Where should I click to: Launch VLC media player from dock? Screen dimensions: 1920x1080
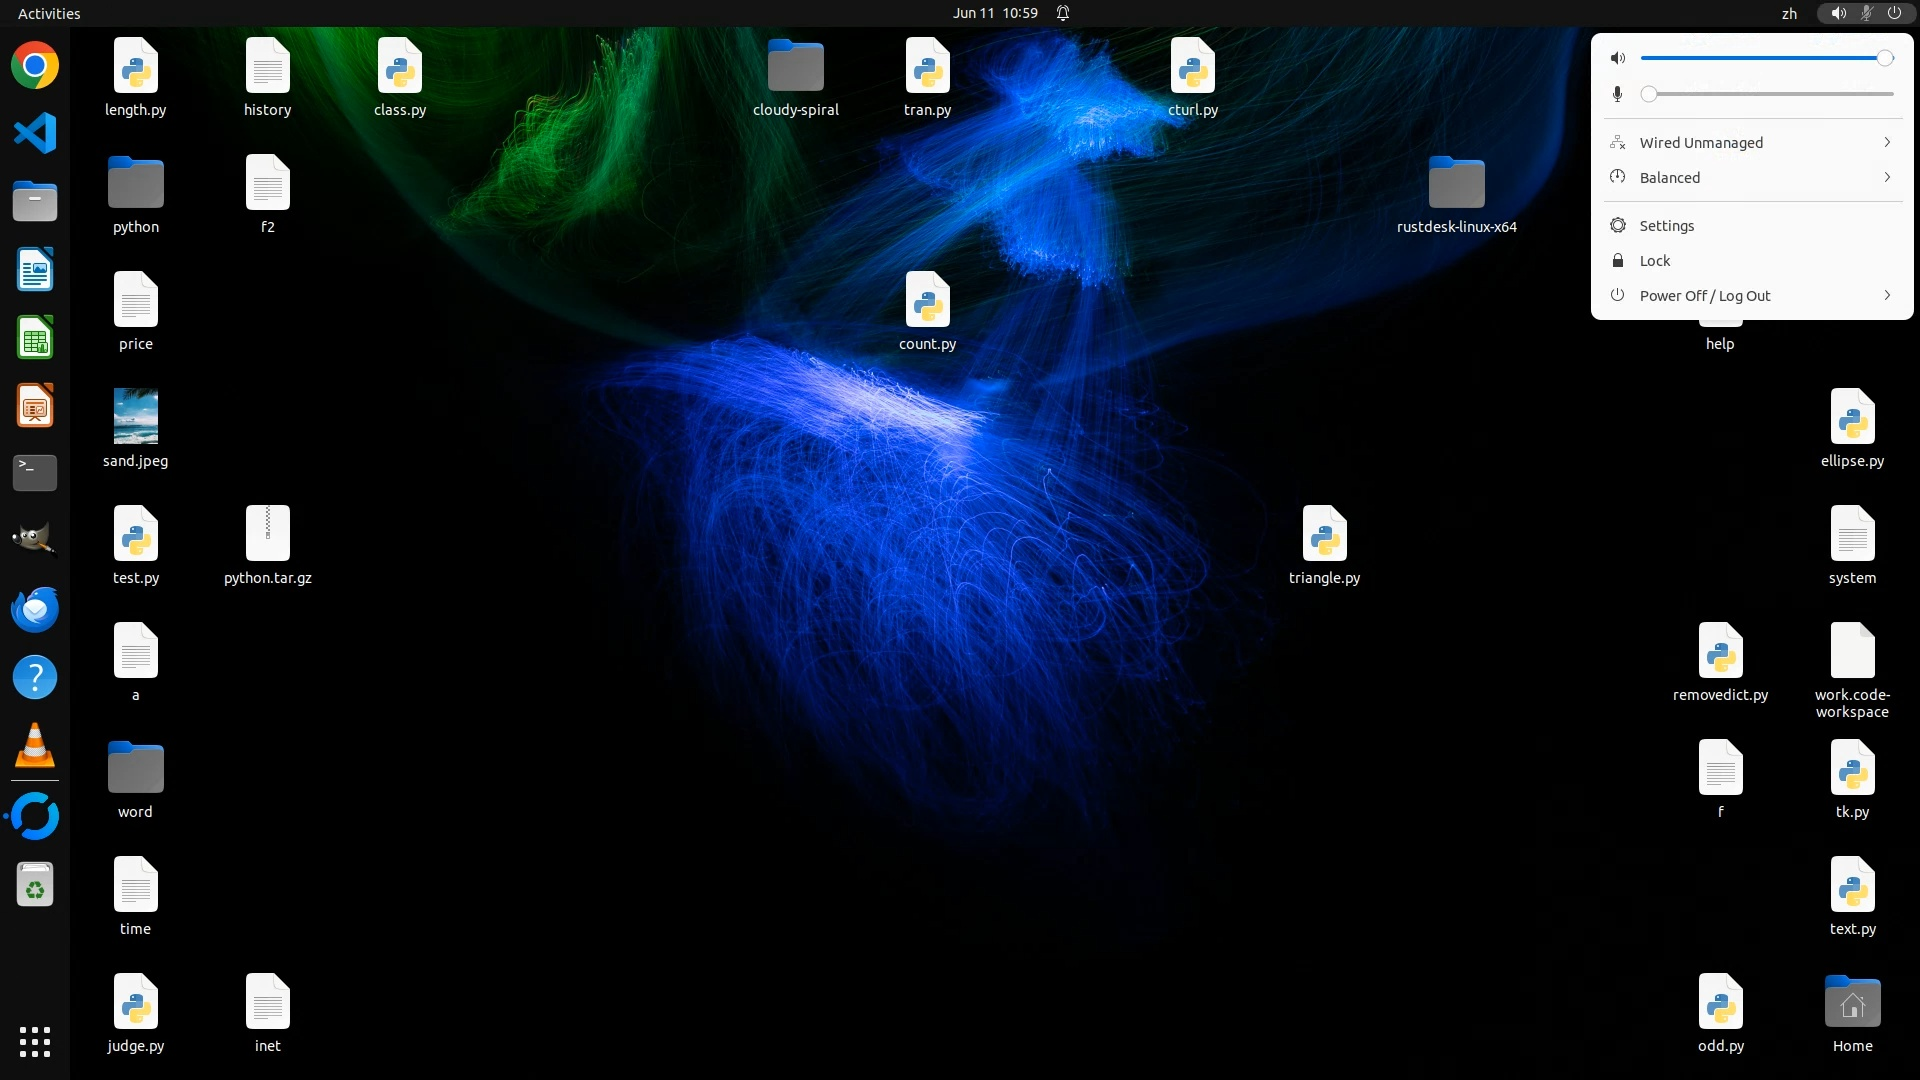35,746
